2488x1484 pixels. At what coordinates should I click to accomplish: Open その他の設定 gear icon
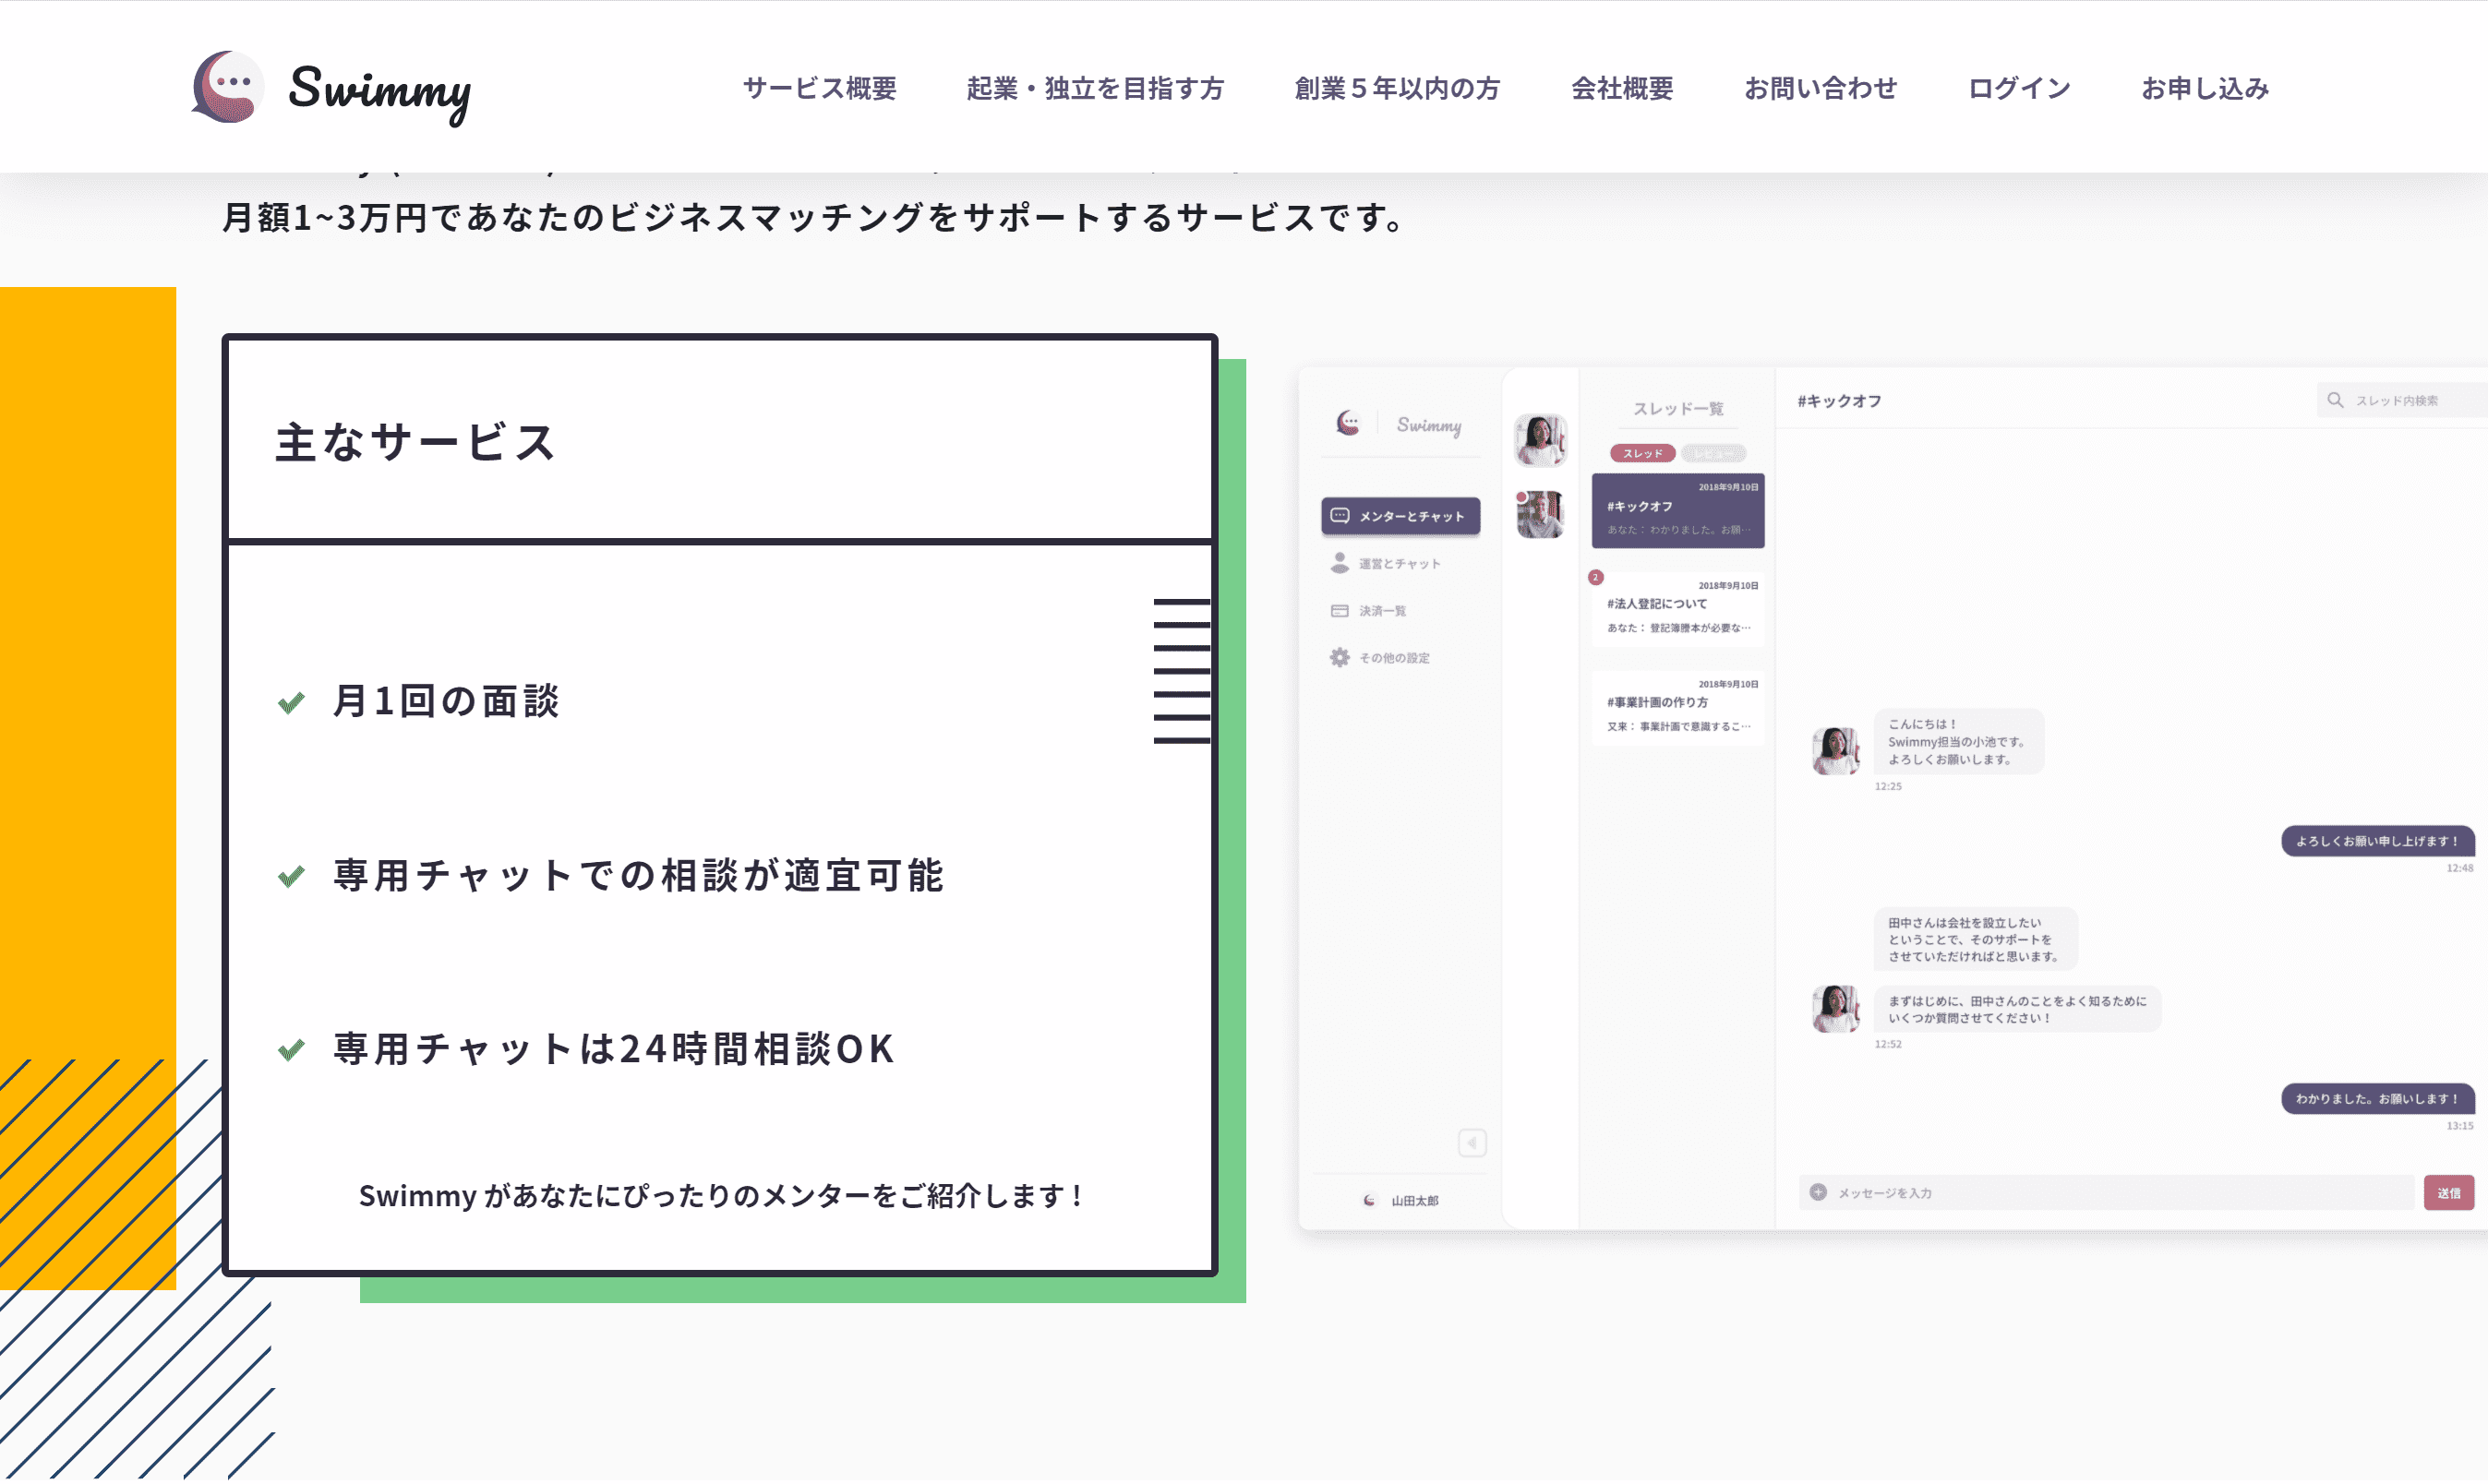click(1340, 657)
